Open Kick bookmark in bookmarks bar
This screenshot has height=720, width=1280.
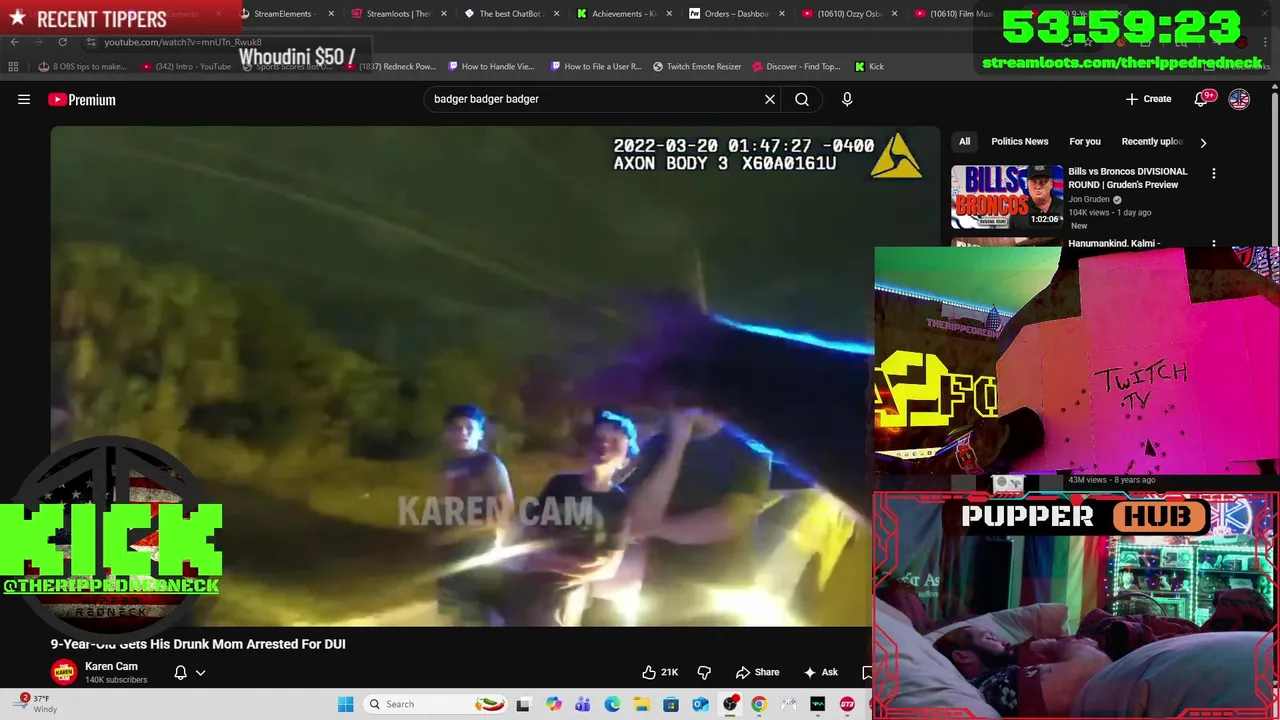pyautogui.click(x=869, y=67)
